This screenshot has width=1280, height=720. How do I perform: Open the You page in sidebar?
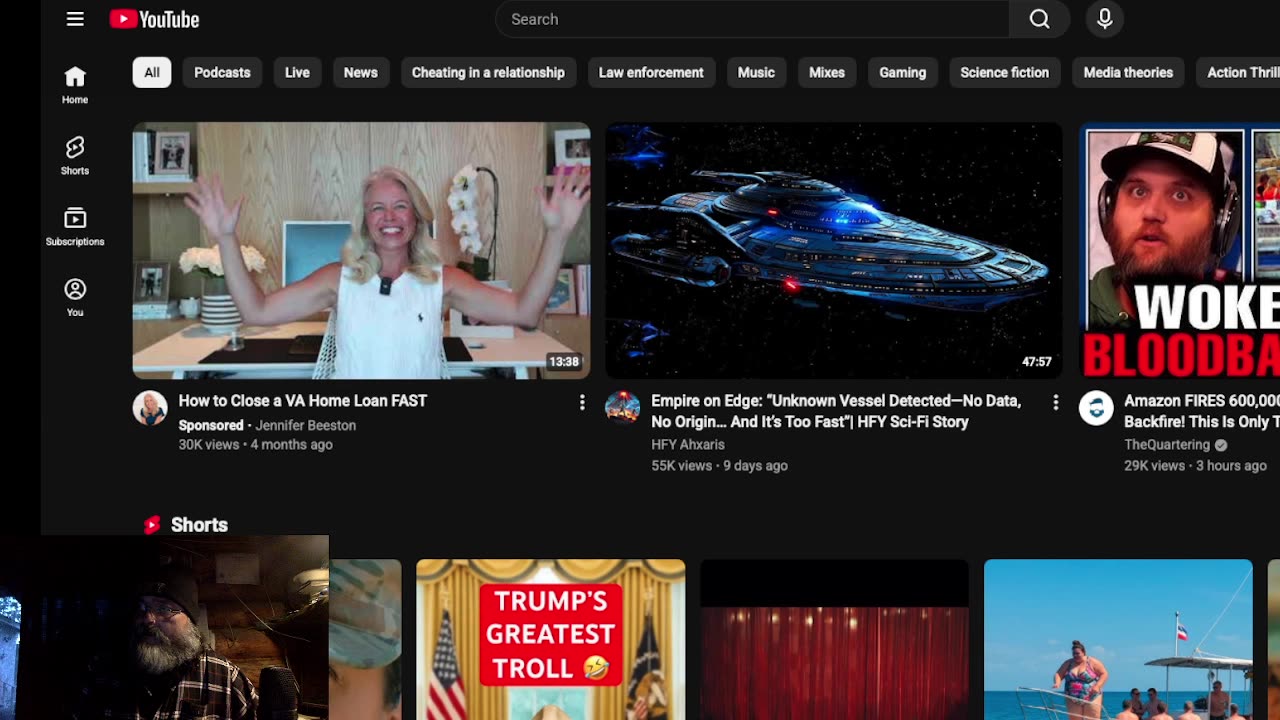click(x=75, y=298)
